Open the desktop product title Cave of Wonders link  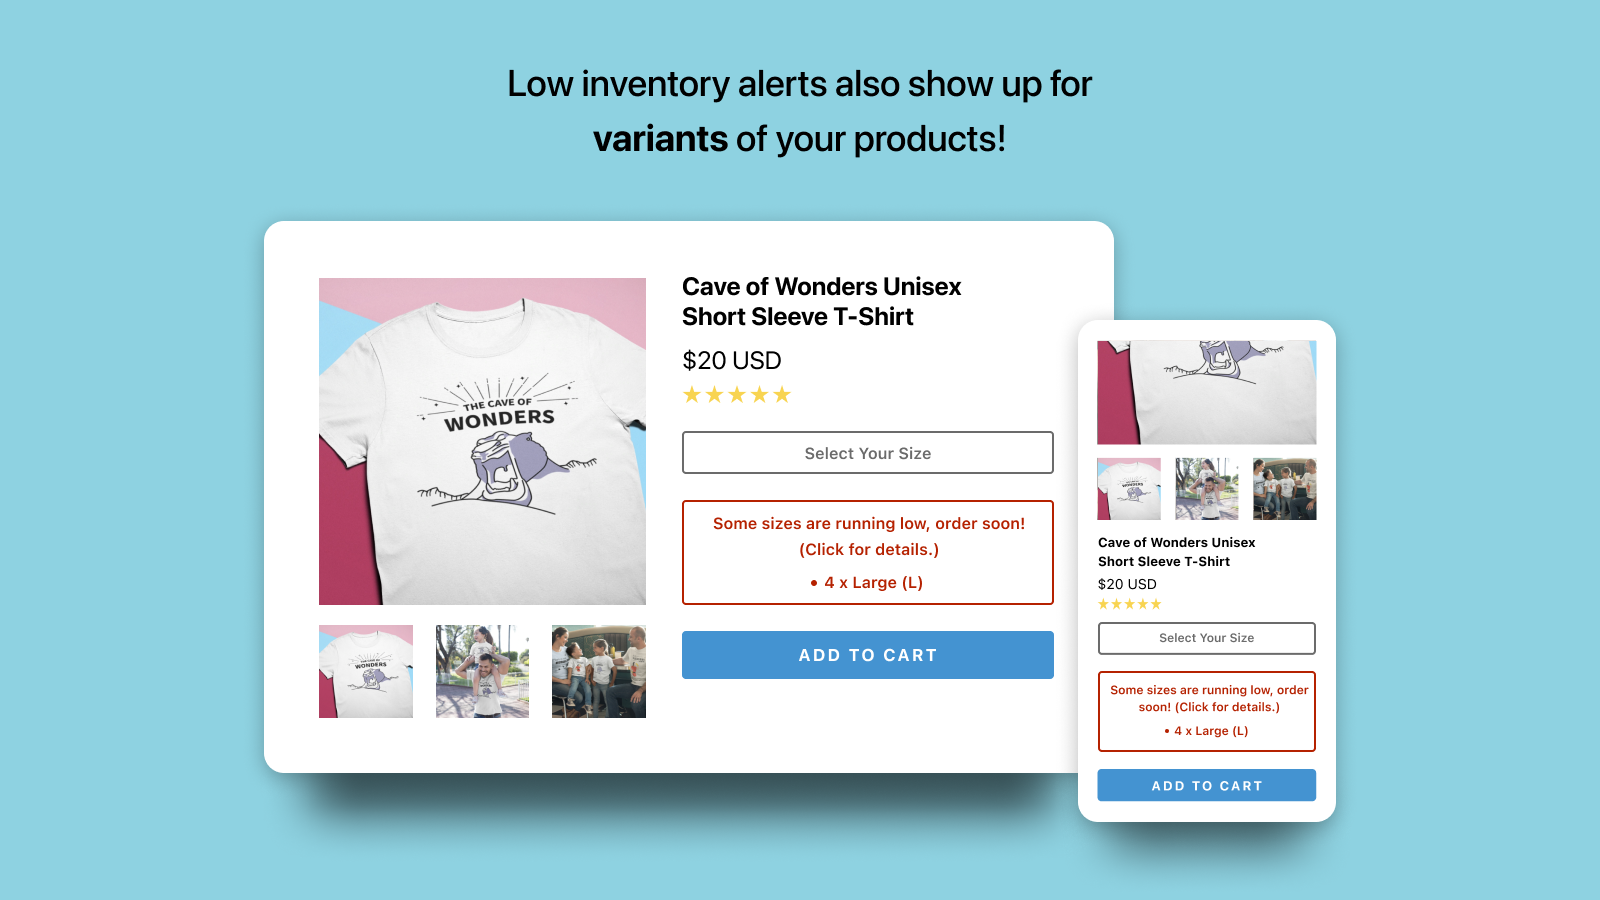(821, 301)
